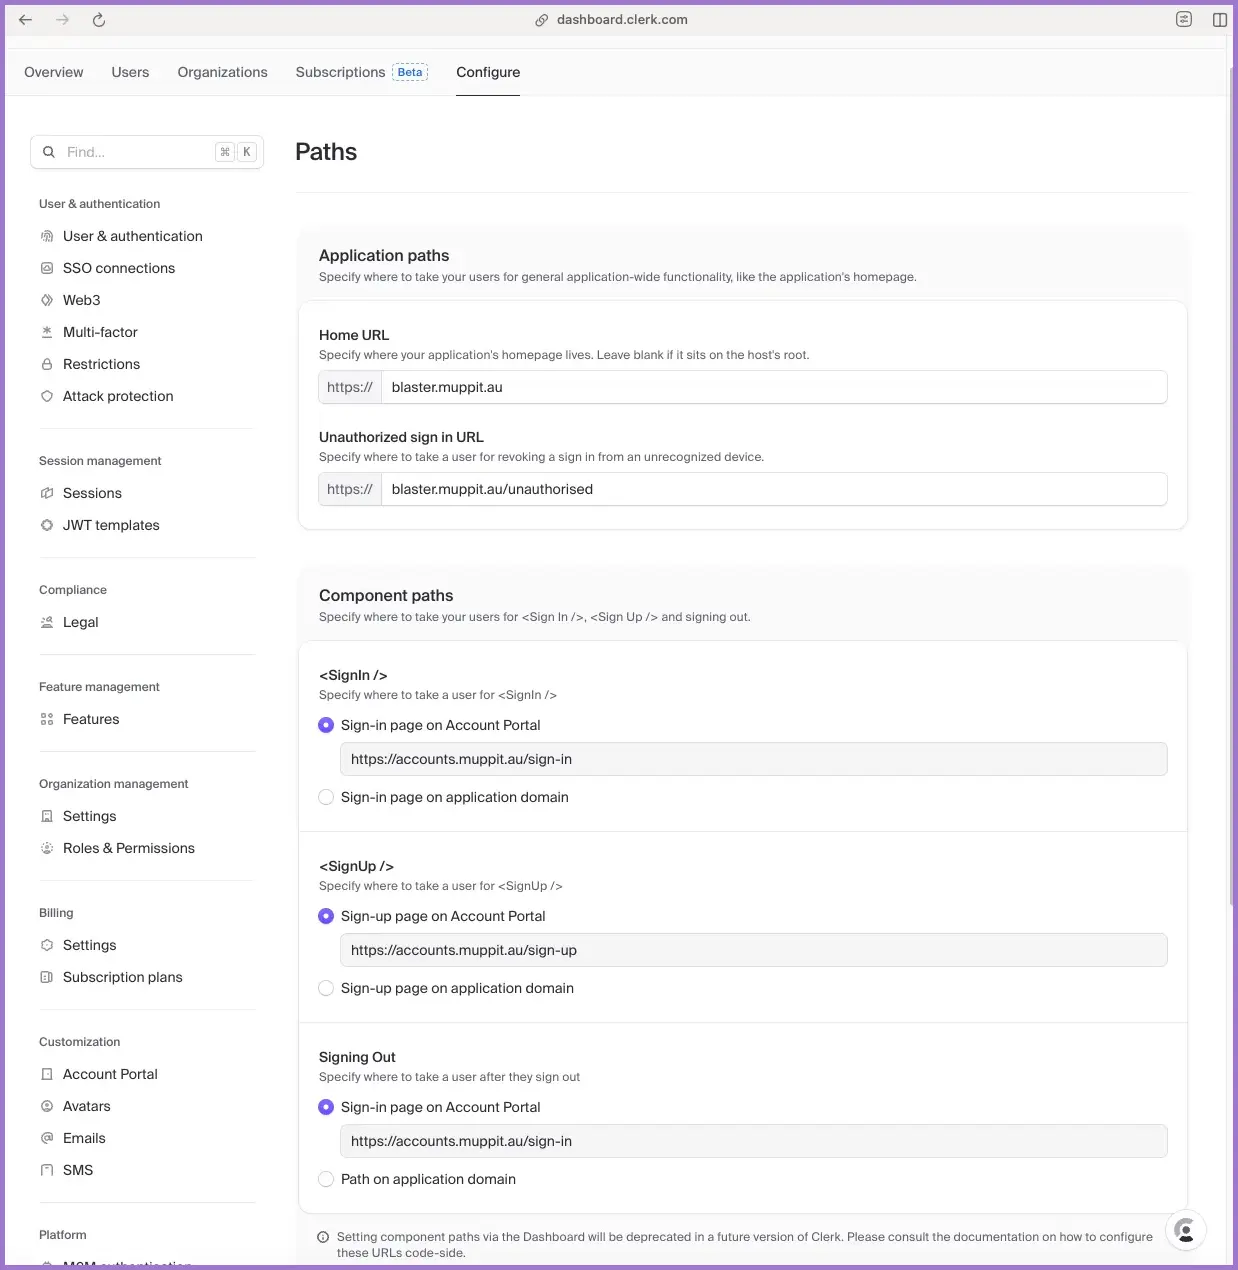The width and height of the screenshot is (1238, 1270).
Task: Click the browser reload icon
Action: tap(99, 20)
